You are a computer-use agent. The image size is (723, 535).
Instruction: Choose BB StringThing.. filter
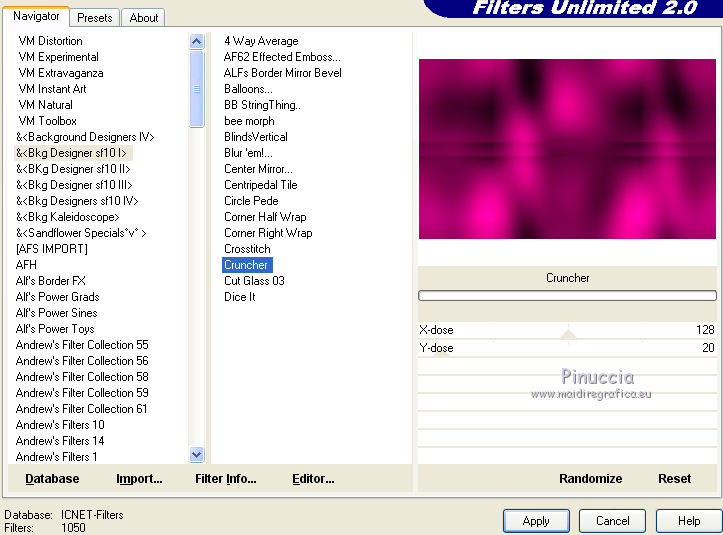pos(262,105)
